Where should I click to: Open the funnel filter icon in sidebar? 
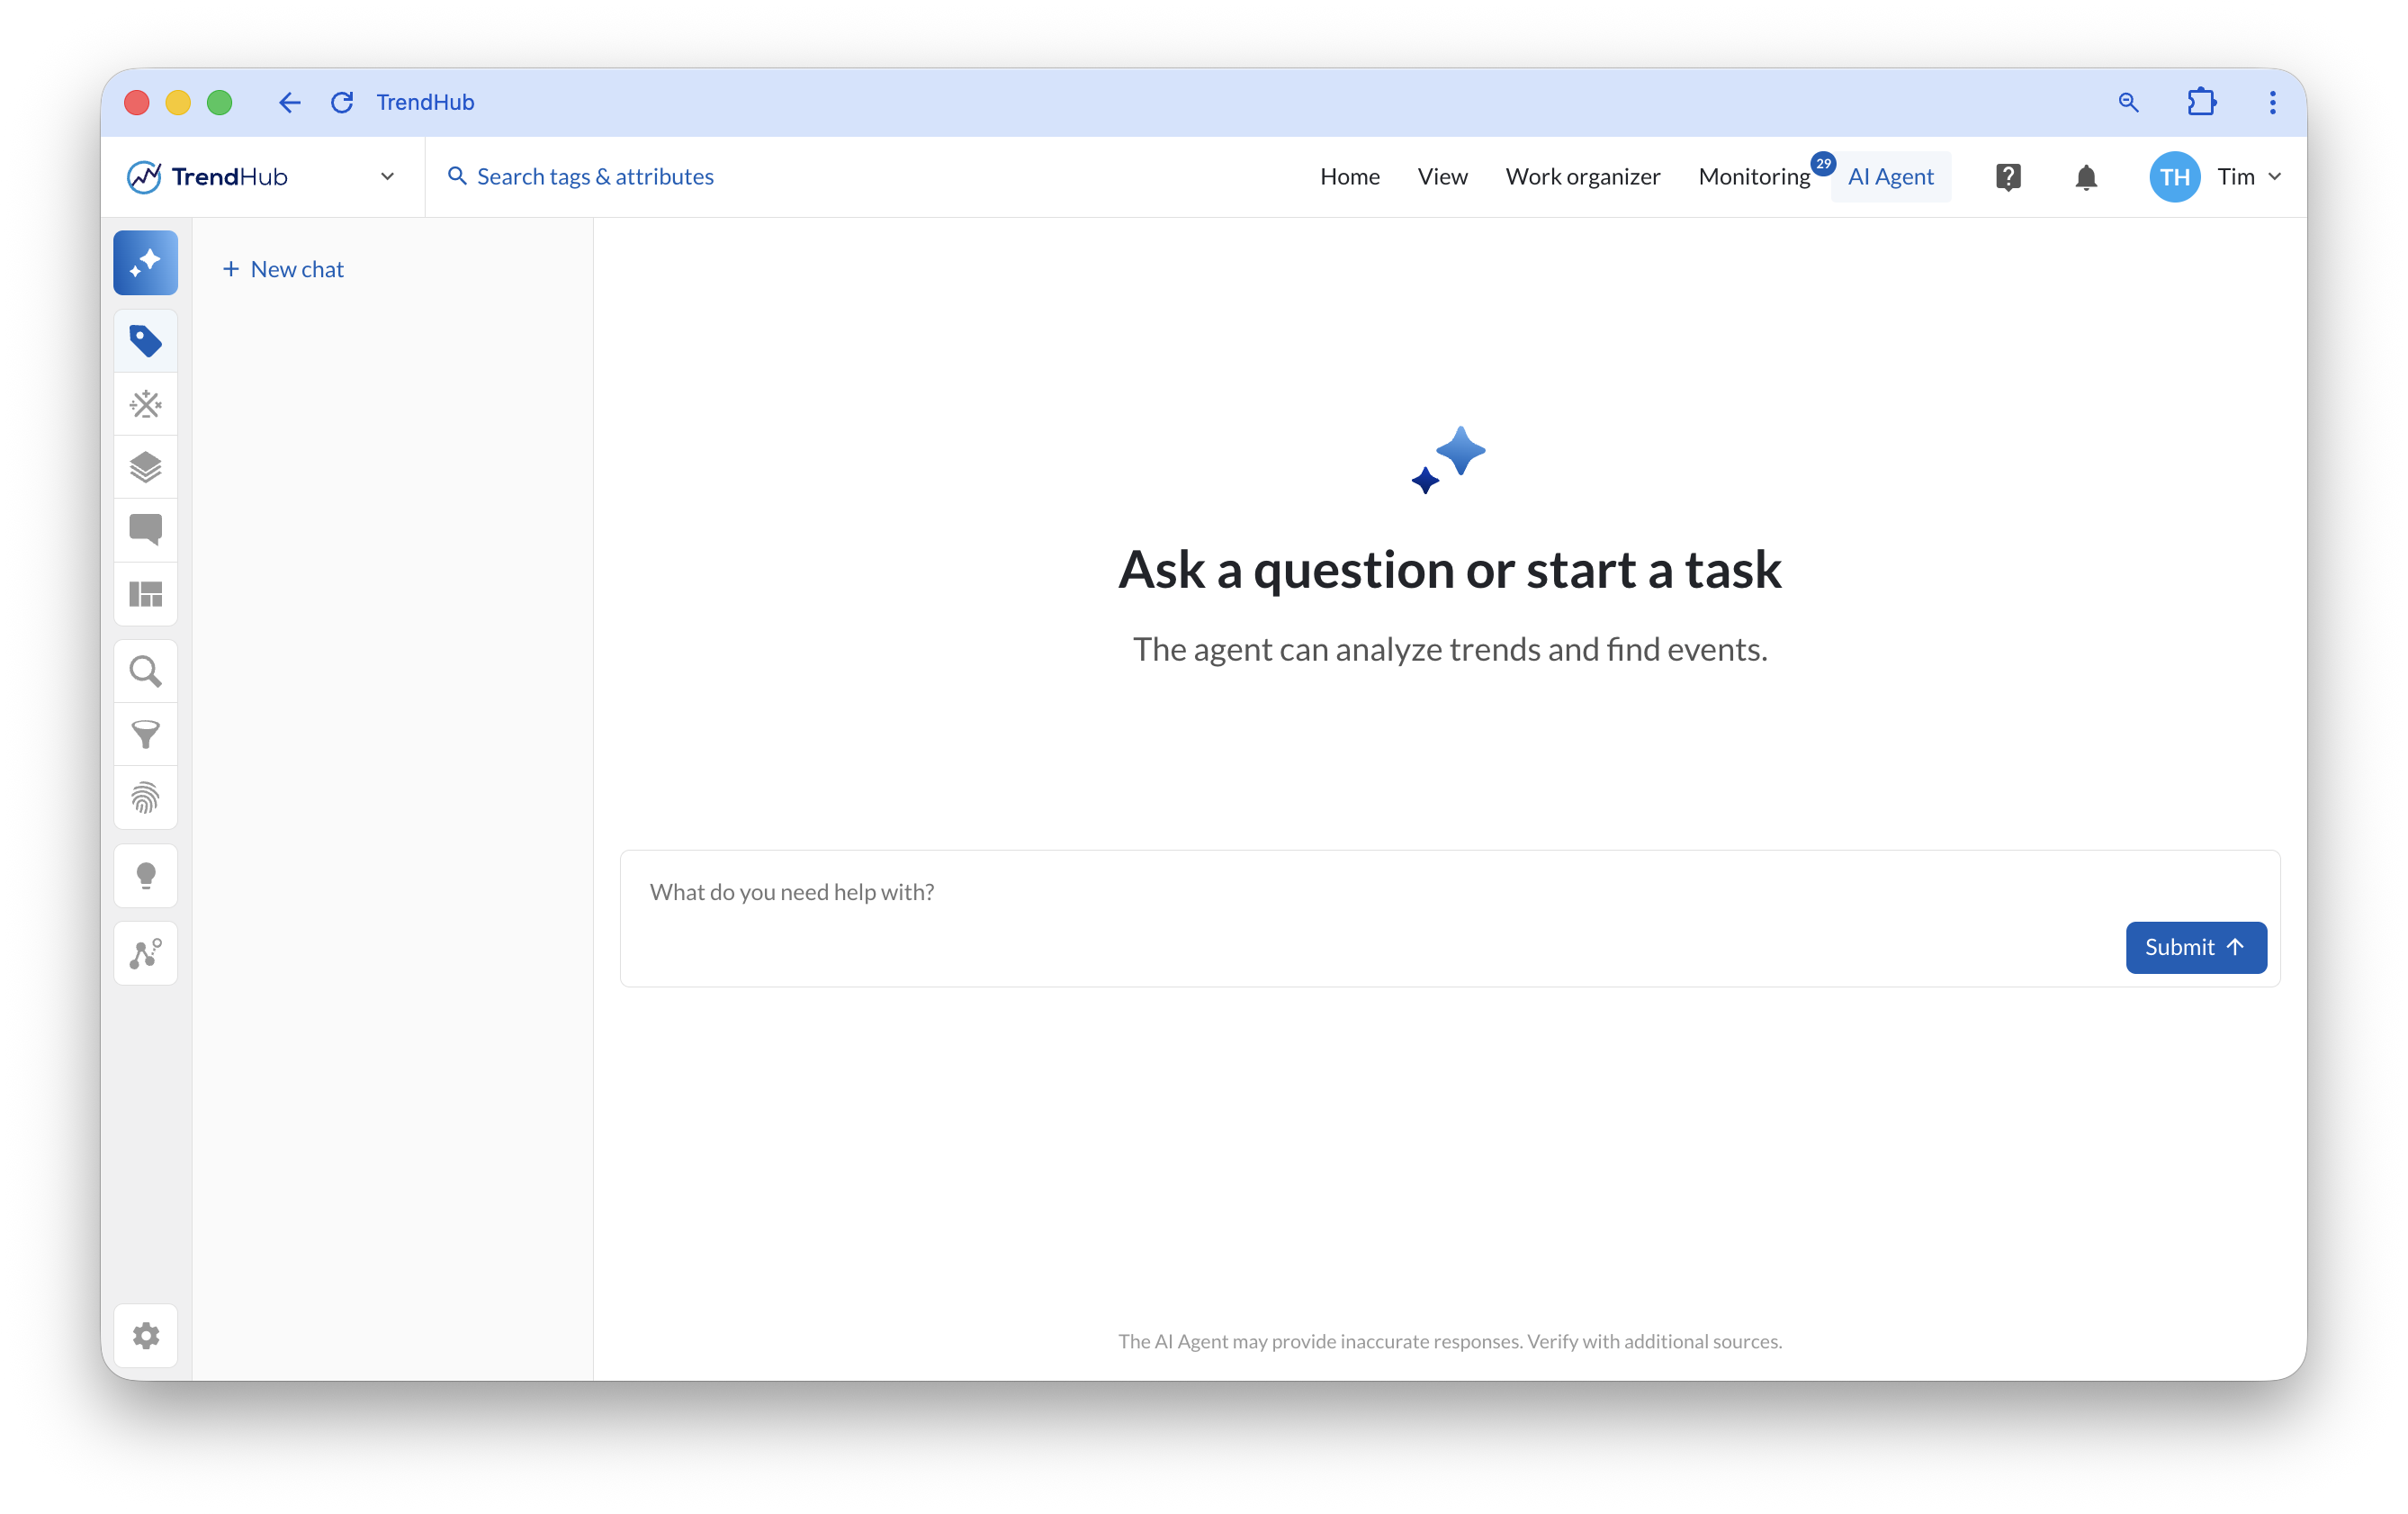pos(145,735)
